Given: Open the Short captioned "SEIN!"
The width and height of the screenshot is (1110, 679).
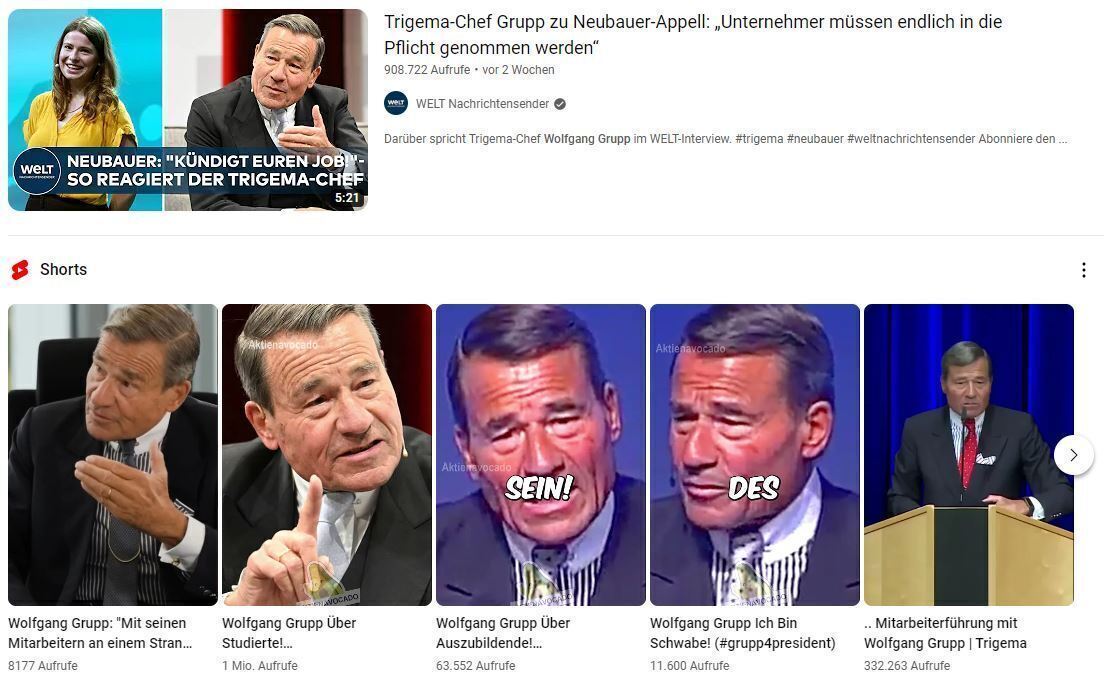Looking at the screenshot, I should pyautogui.click(x=541, y=455).
